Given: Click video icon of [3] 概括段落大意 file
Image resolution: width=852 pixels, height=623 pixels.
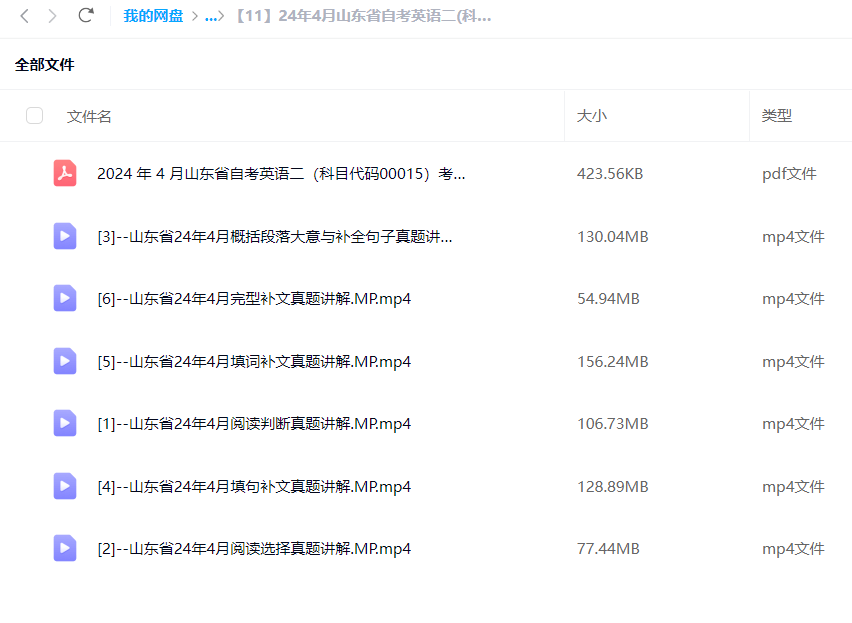Looking at the screenshot, I should [x=65, y=236].
